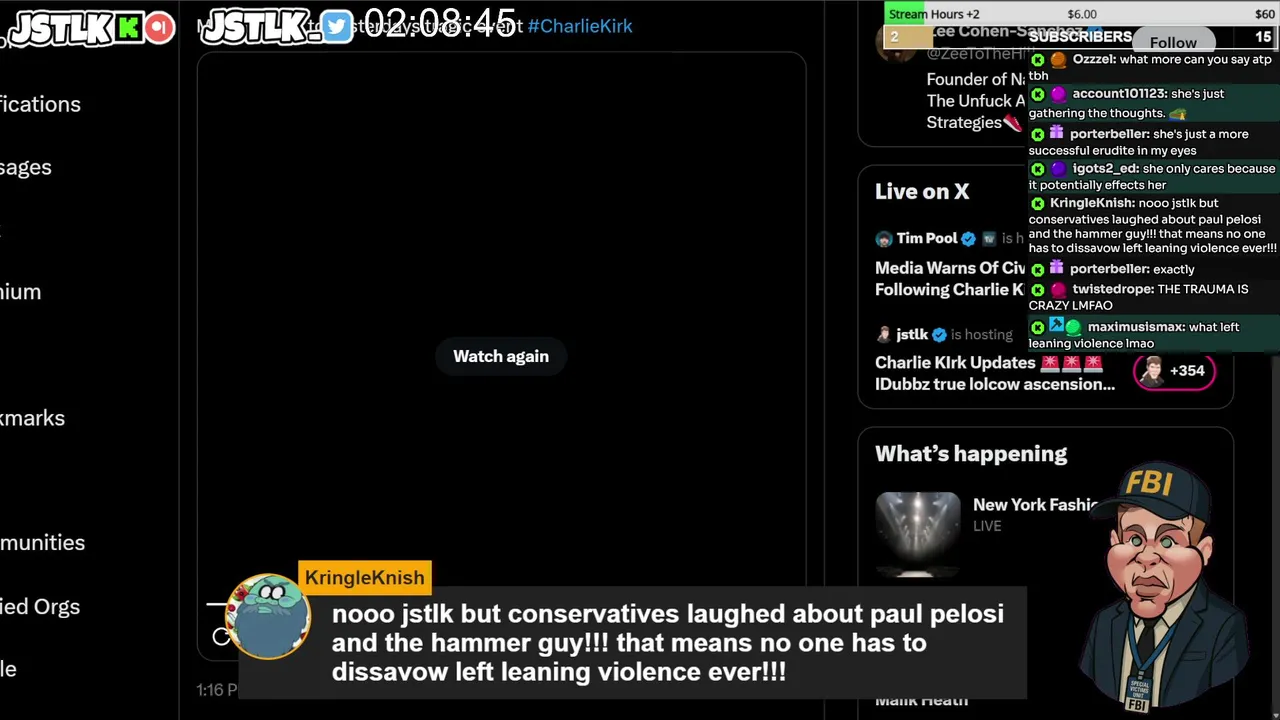Open the Notifications sidebar item
Viewport: 1280px width, 720px height.
[x=40, y=104]
